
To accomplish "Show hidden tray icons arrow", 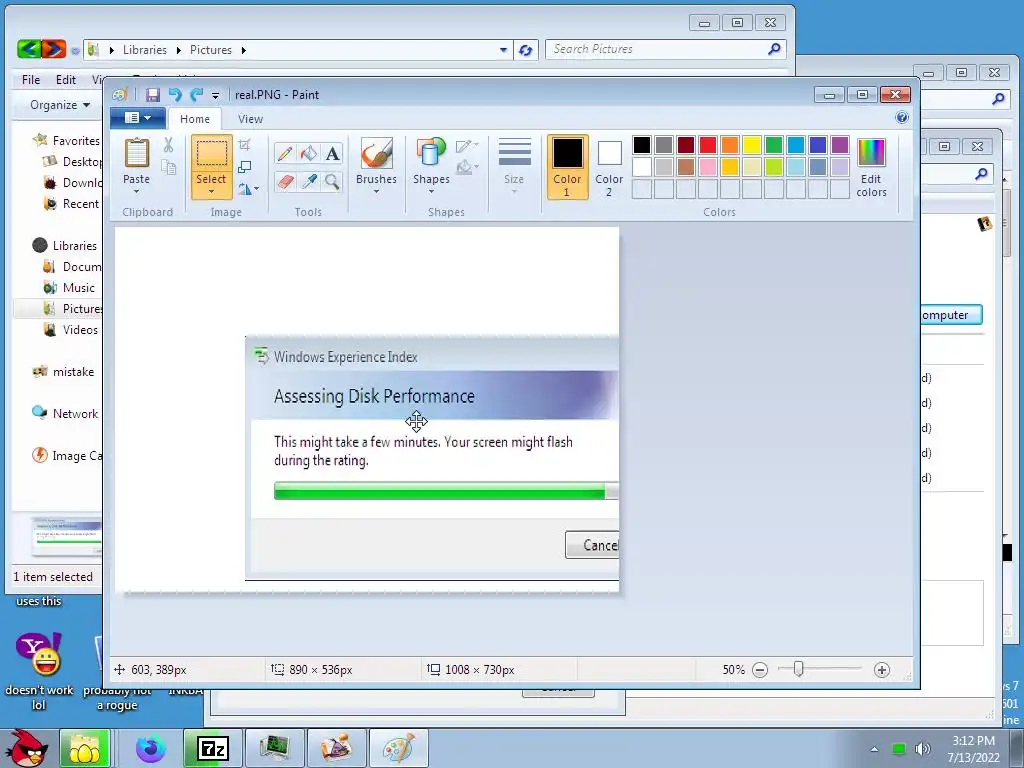I will pos(874,749).
